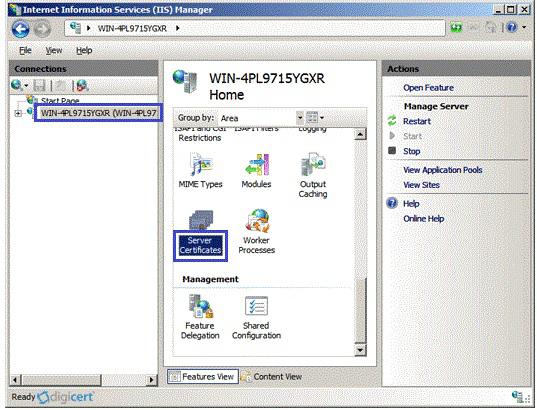Select Start Page in the connections tree
537x410 pixels.
click(x=60, y=100)
